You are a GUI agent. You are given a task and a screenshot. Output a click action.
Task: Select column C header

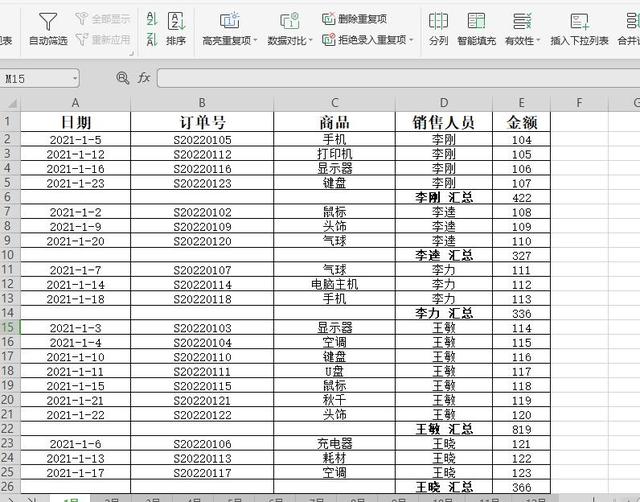(334, 103)
